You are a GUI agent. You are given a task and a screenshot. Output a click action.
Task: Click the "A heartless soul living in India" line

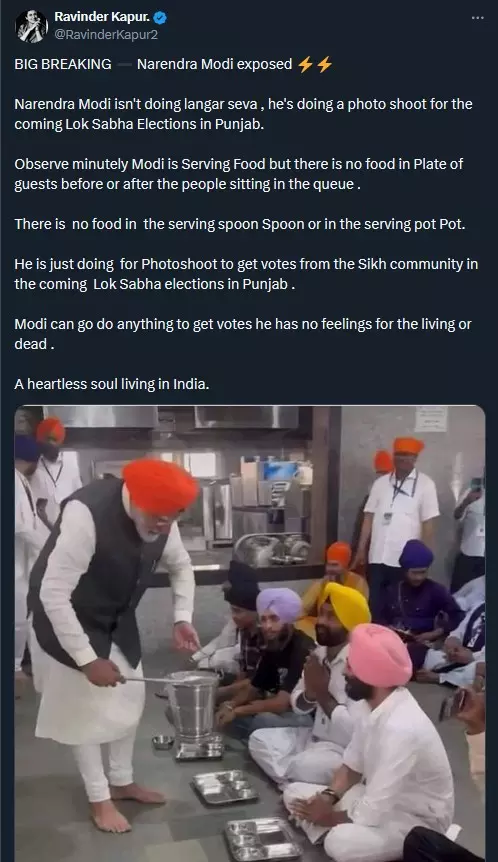click(112, 384)
